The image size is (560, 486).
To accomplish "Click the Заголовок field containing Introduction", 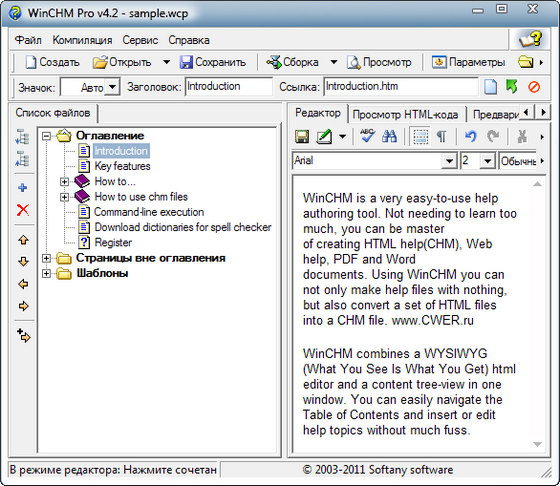I will pyautogui.click(x=229, y=87).
